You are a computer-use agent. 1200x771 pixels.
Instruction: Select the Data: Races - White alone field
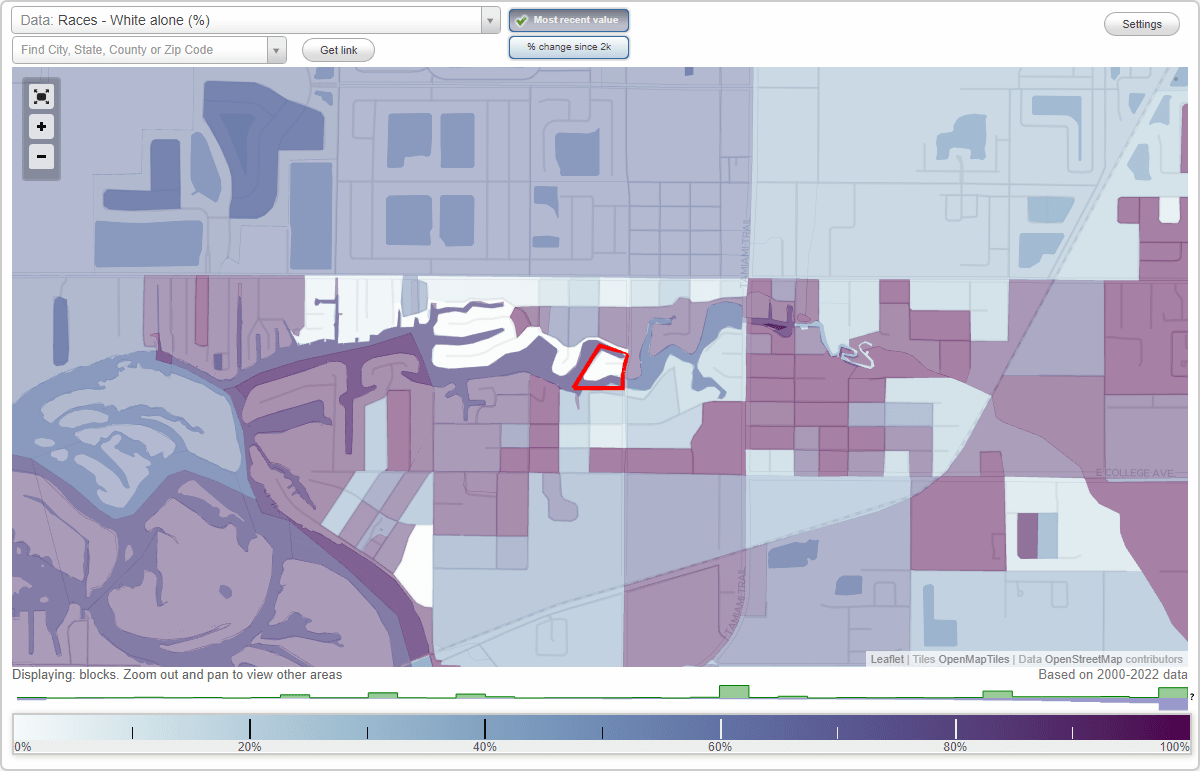tap(246, 20)
